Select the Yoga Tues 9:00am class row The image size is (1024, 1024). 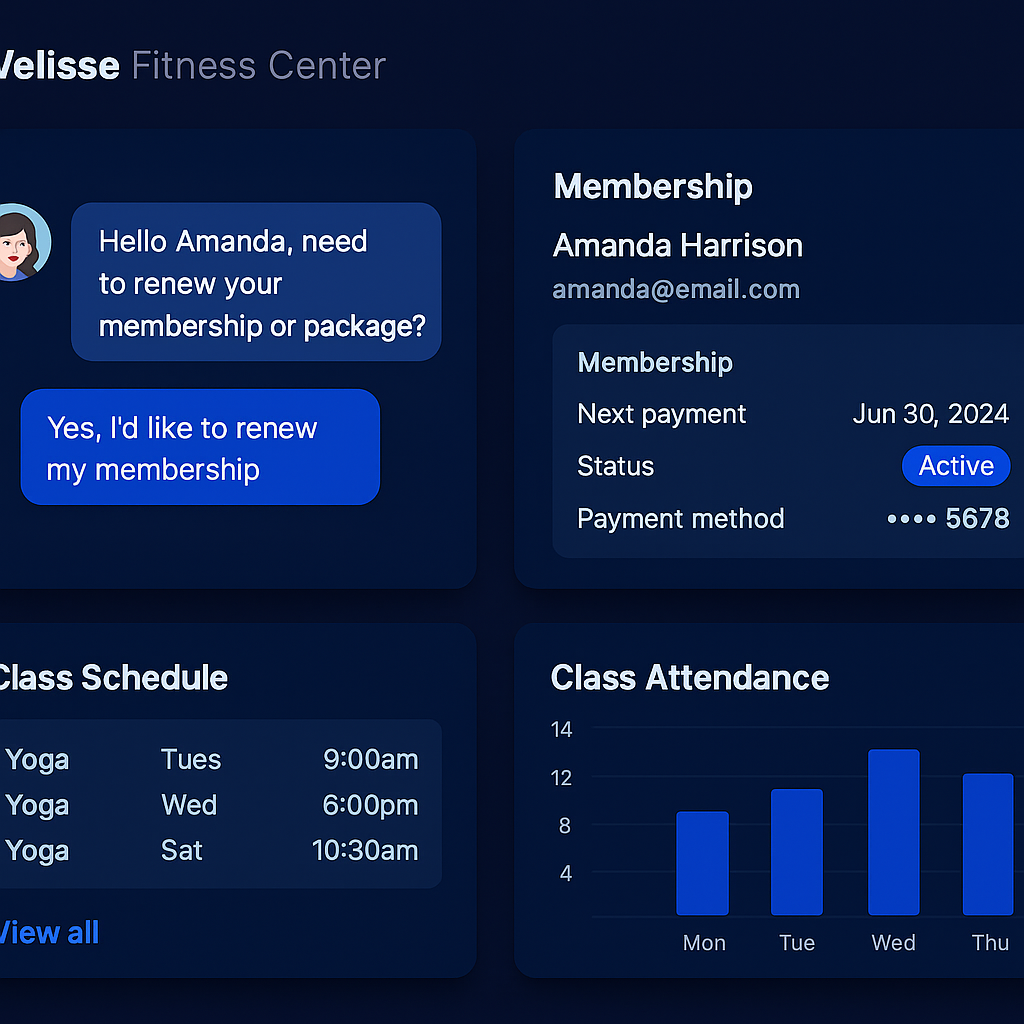212,759
